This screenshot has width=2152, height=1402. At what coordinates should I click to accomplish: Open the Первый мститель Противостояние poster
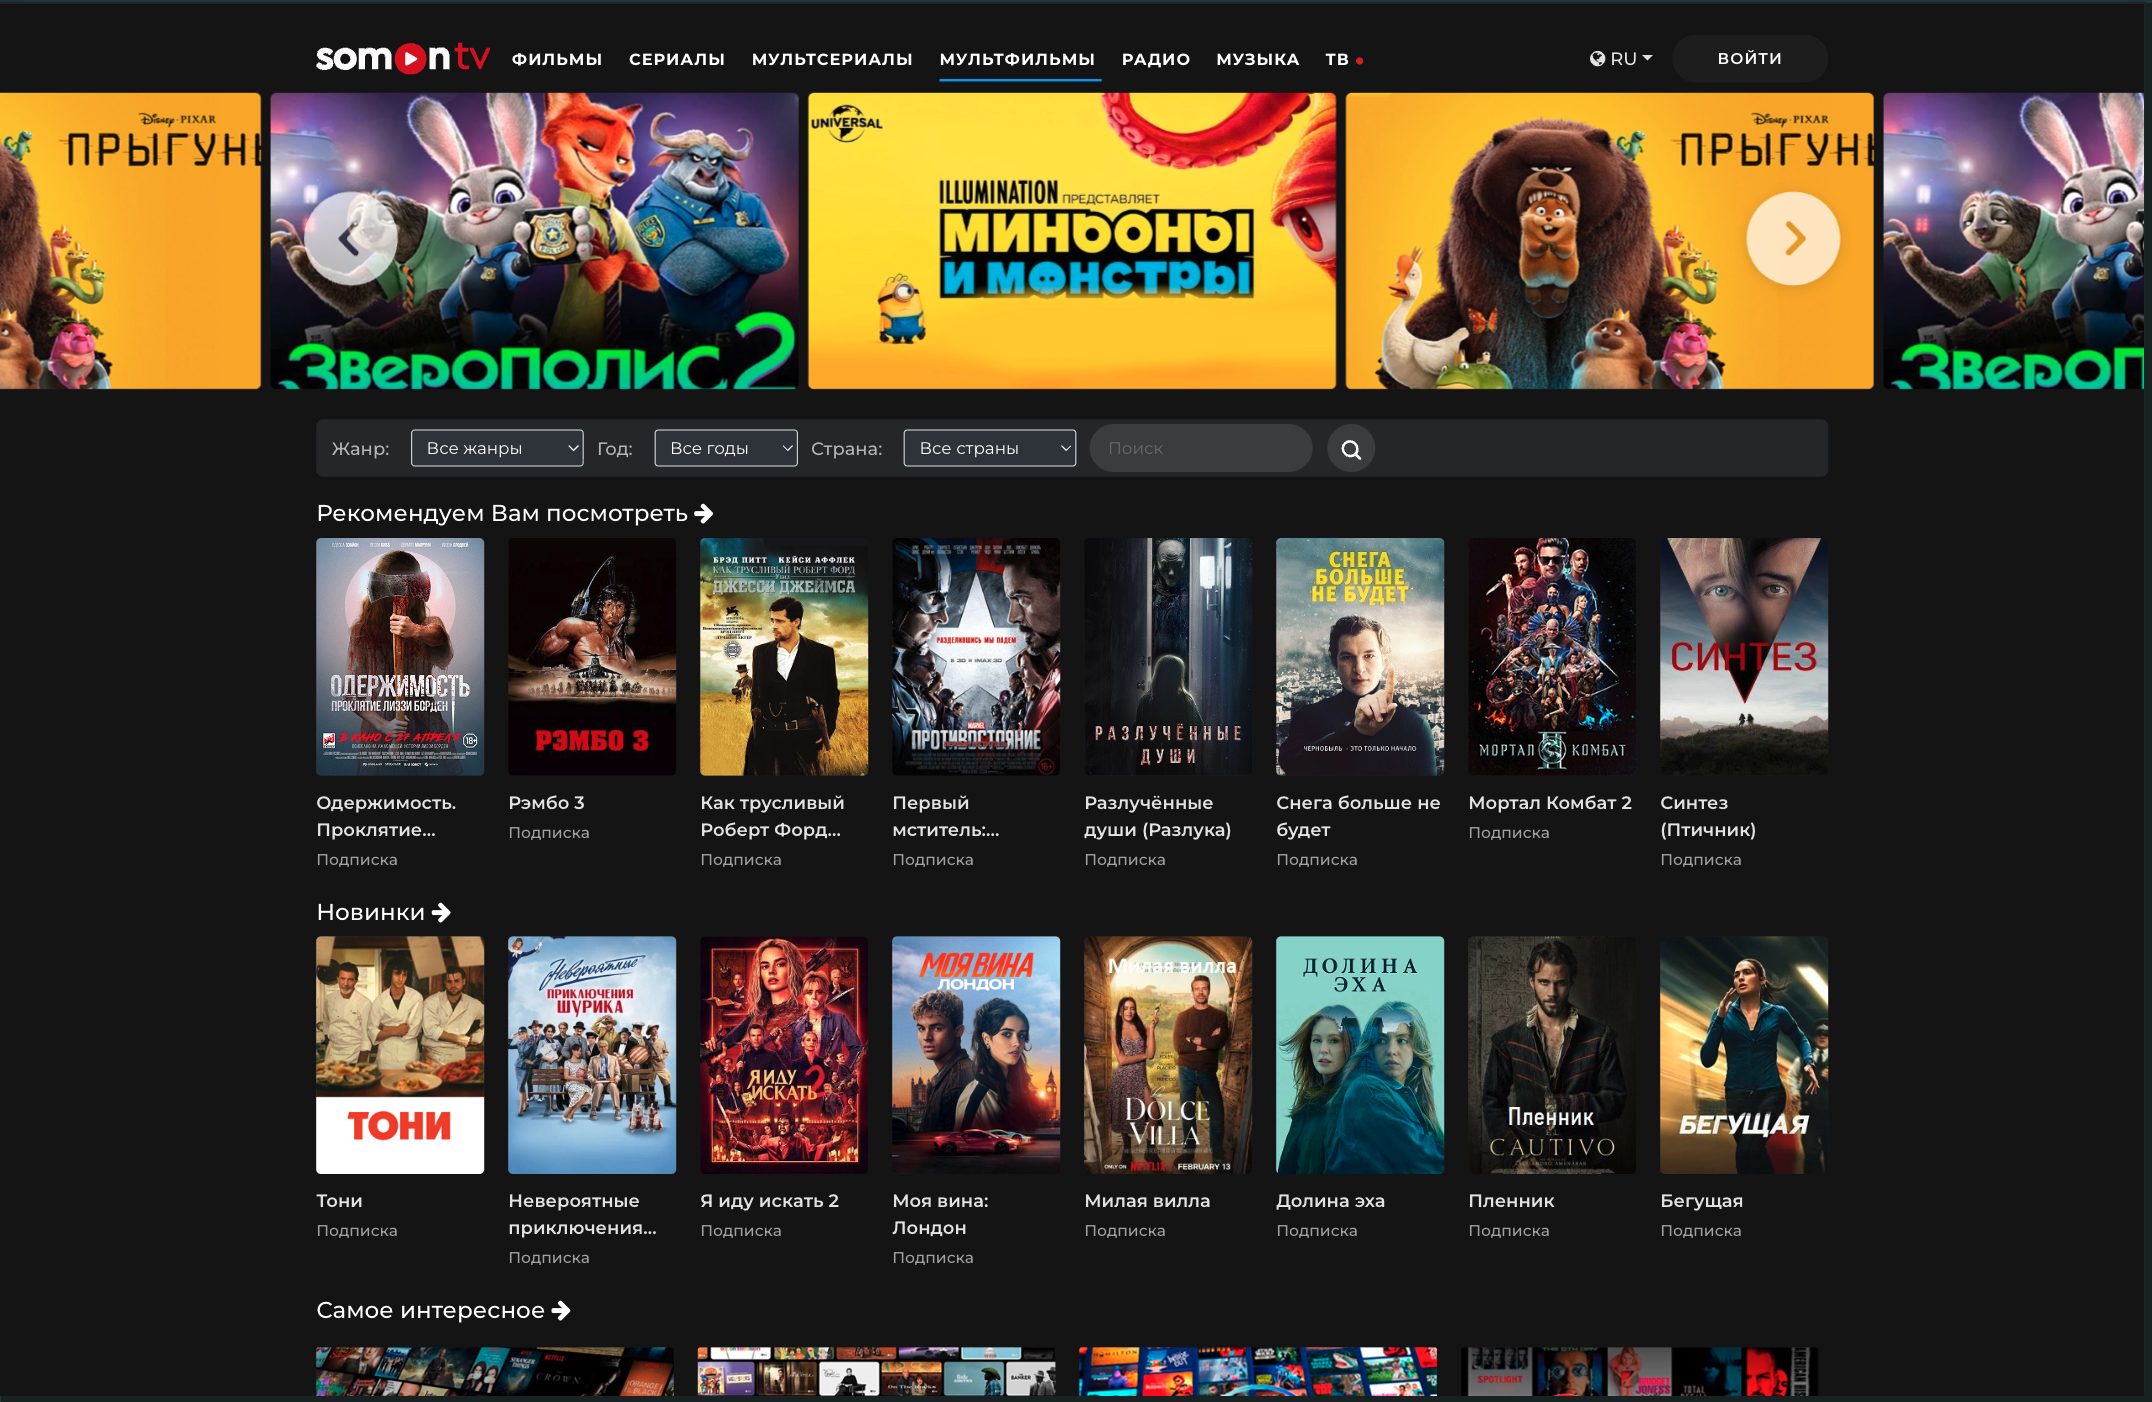click(x=976, y=657)
